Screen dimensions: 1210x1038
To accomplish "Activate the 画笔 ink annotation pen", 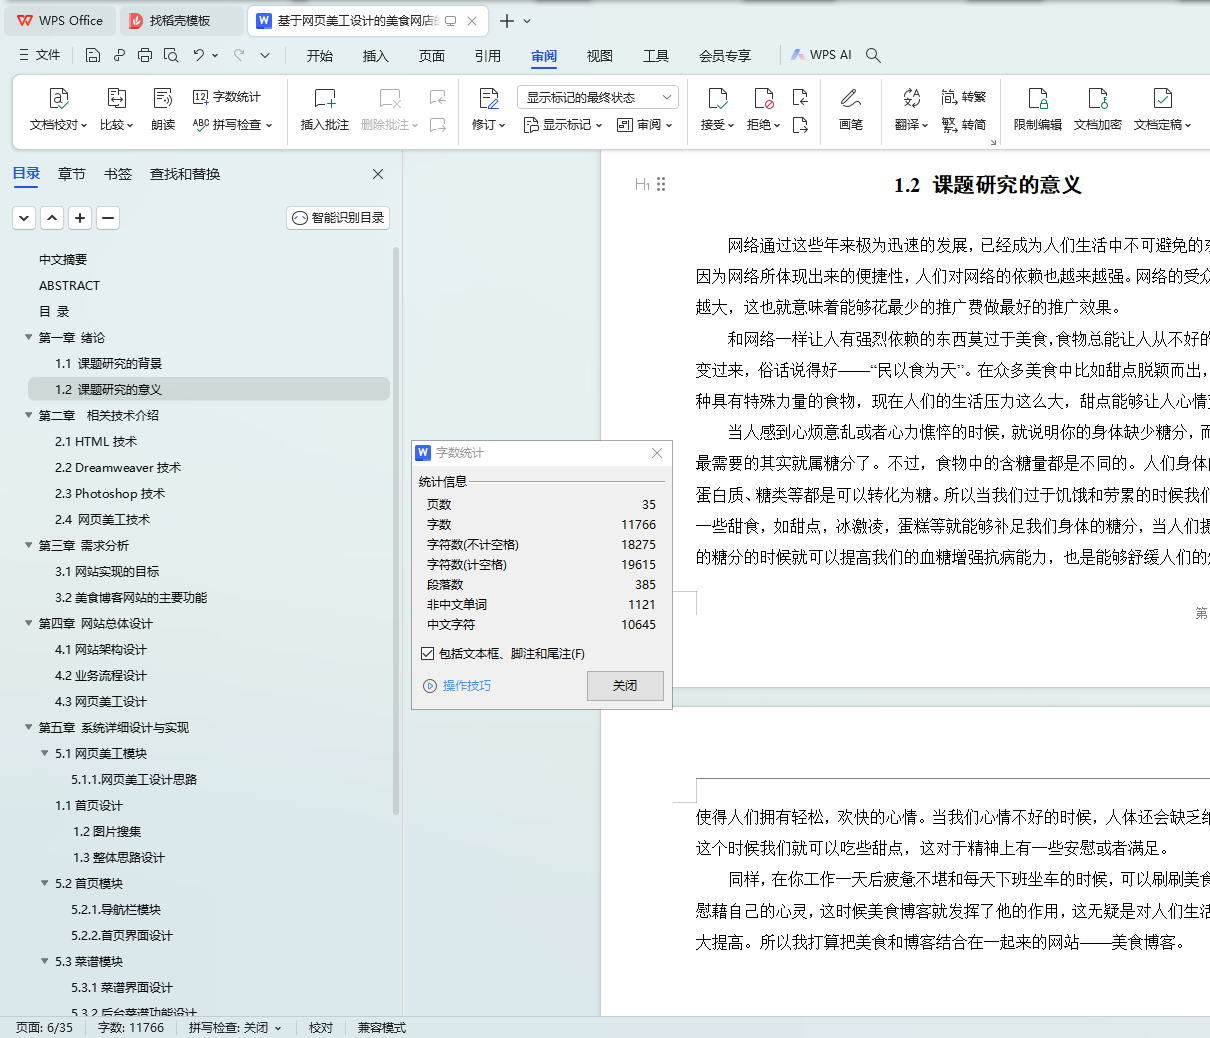I will (850, 110).
